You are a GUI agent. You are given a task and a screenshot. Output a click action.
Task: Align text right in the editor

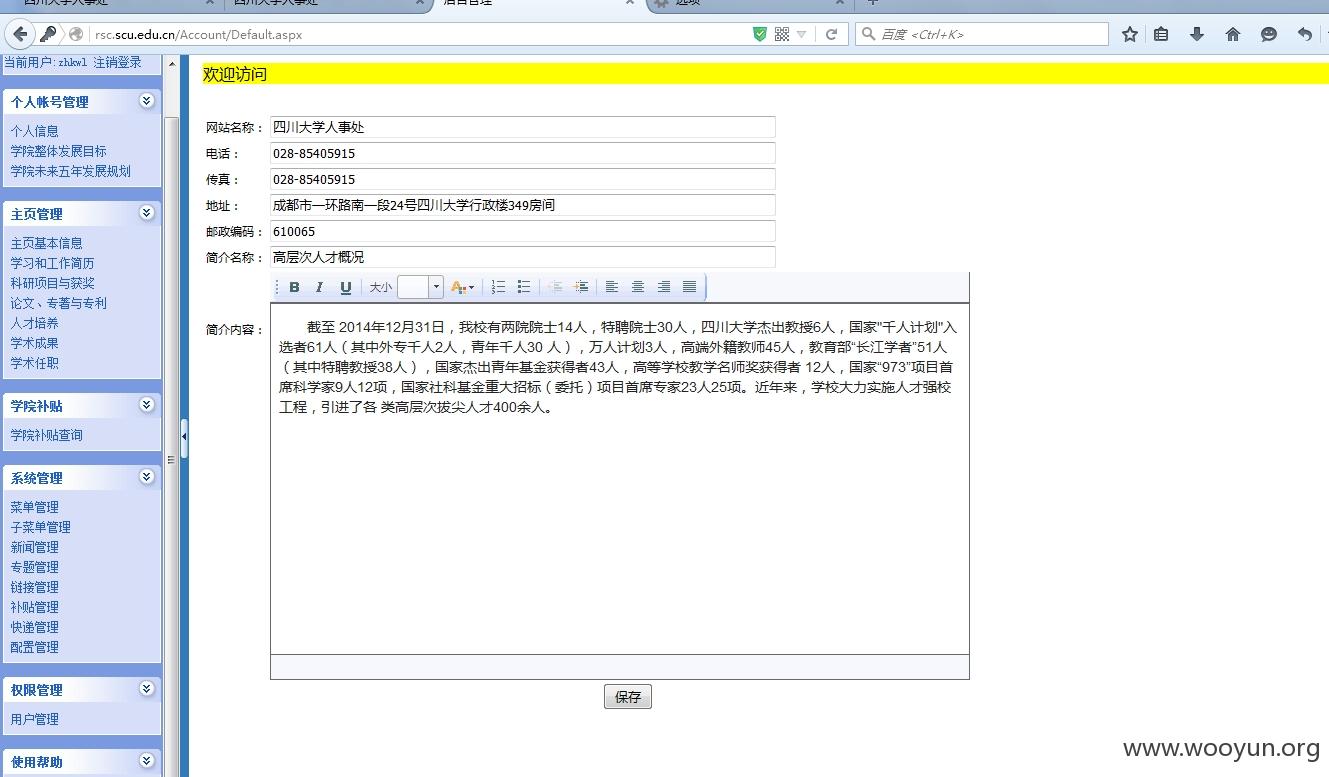pyautogui.click(x=664, y=287)
